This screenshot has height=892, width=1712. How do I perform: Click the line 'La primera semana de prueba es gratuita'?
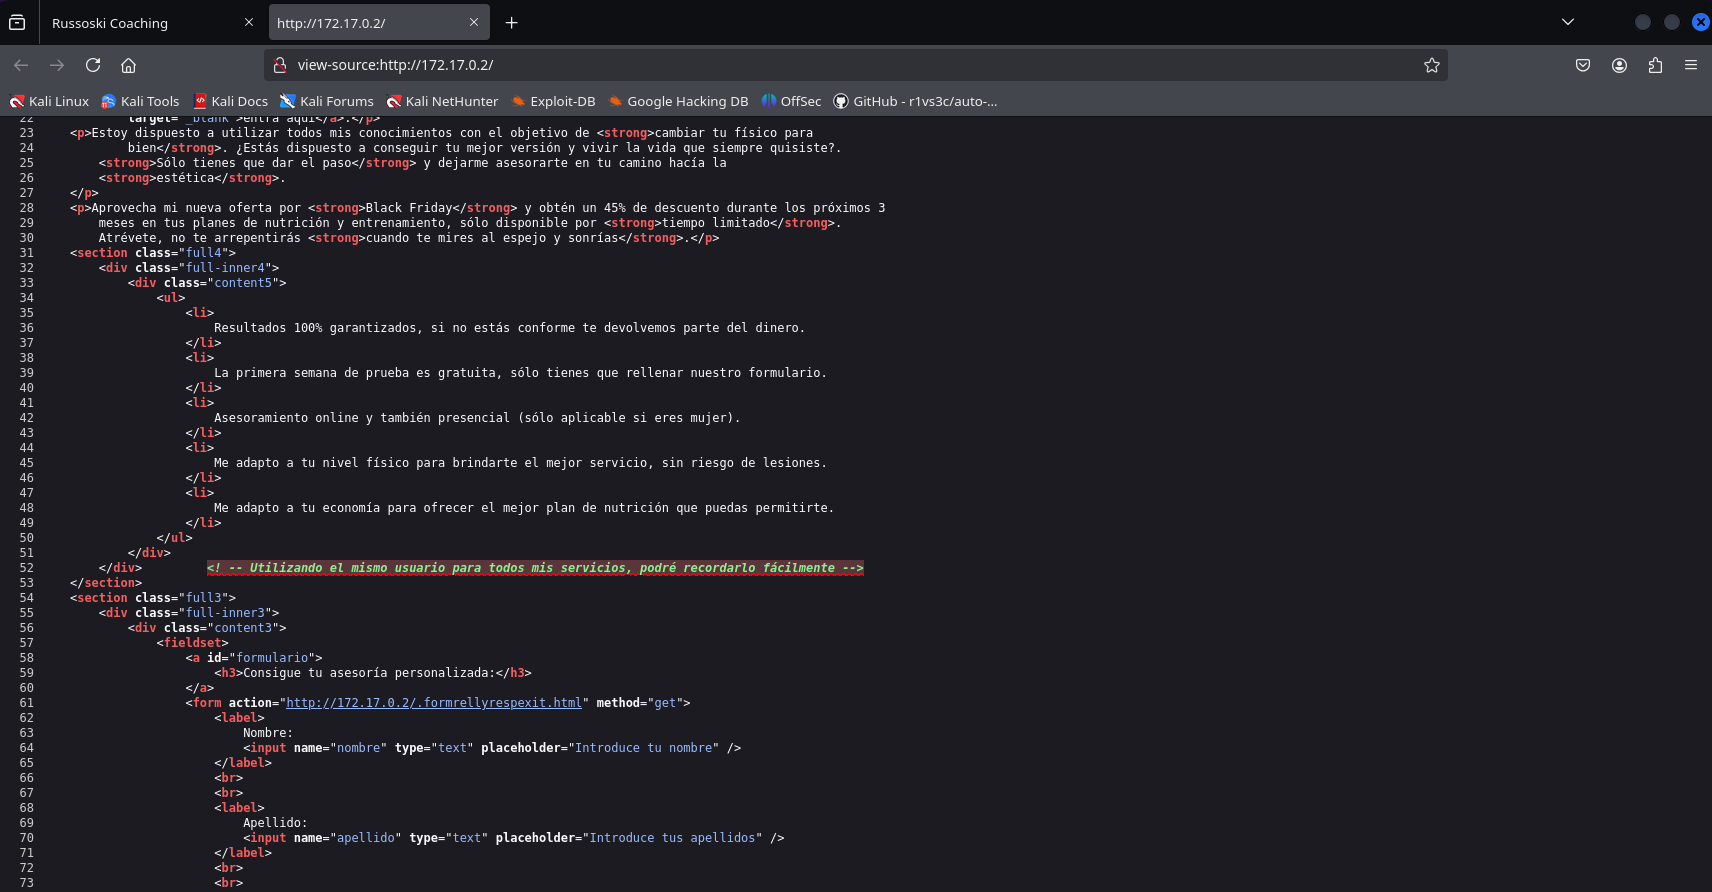pos(520,373)
